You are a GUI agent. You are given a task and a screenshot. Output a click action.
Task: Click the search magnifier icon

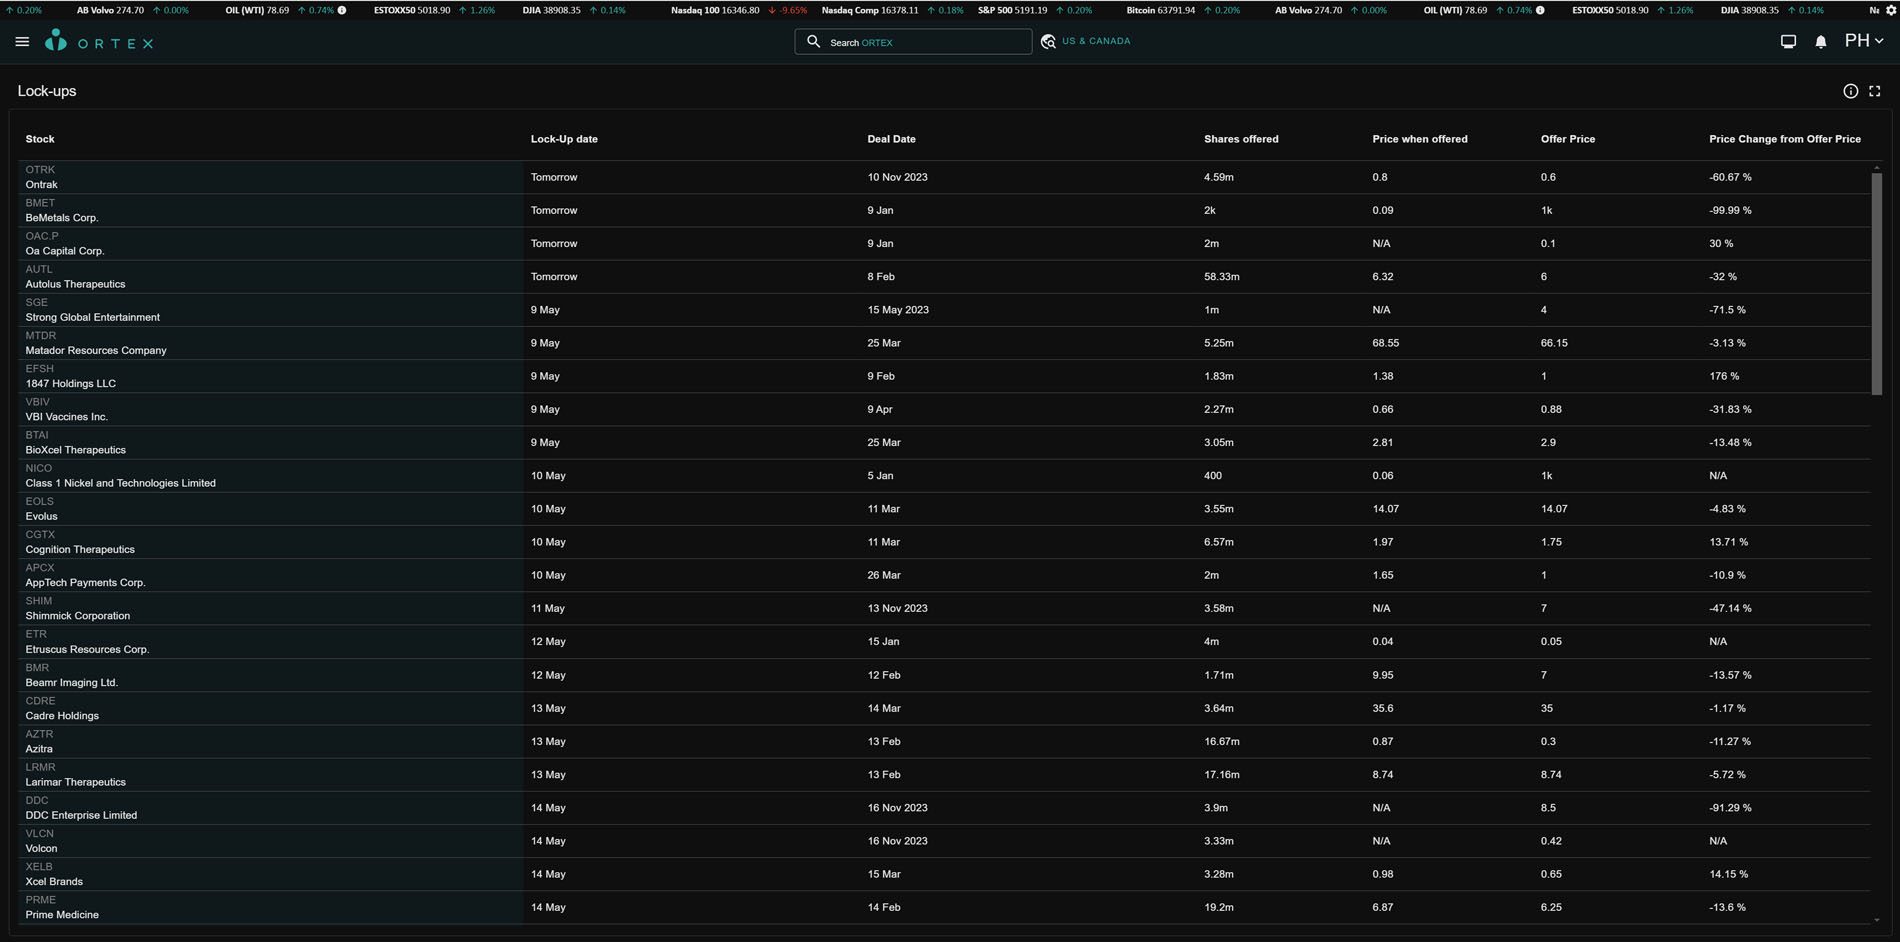pyautogui.click(x=813, y=42)
